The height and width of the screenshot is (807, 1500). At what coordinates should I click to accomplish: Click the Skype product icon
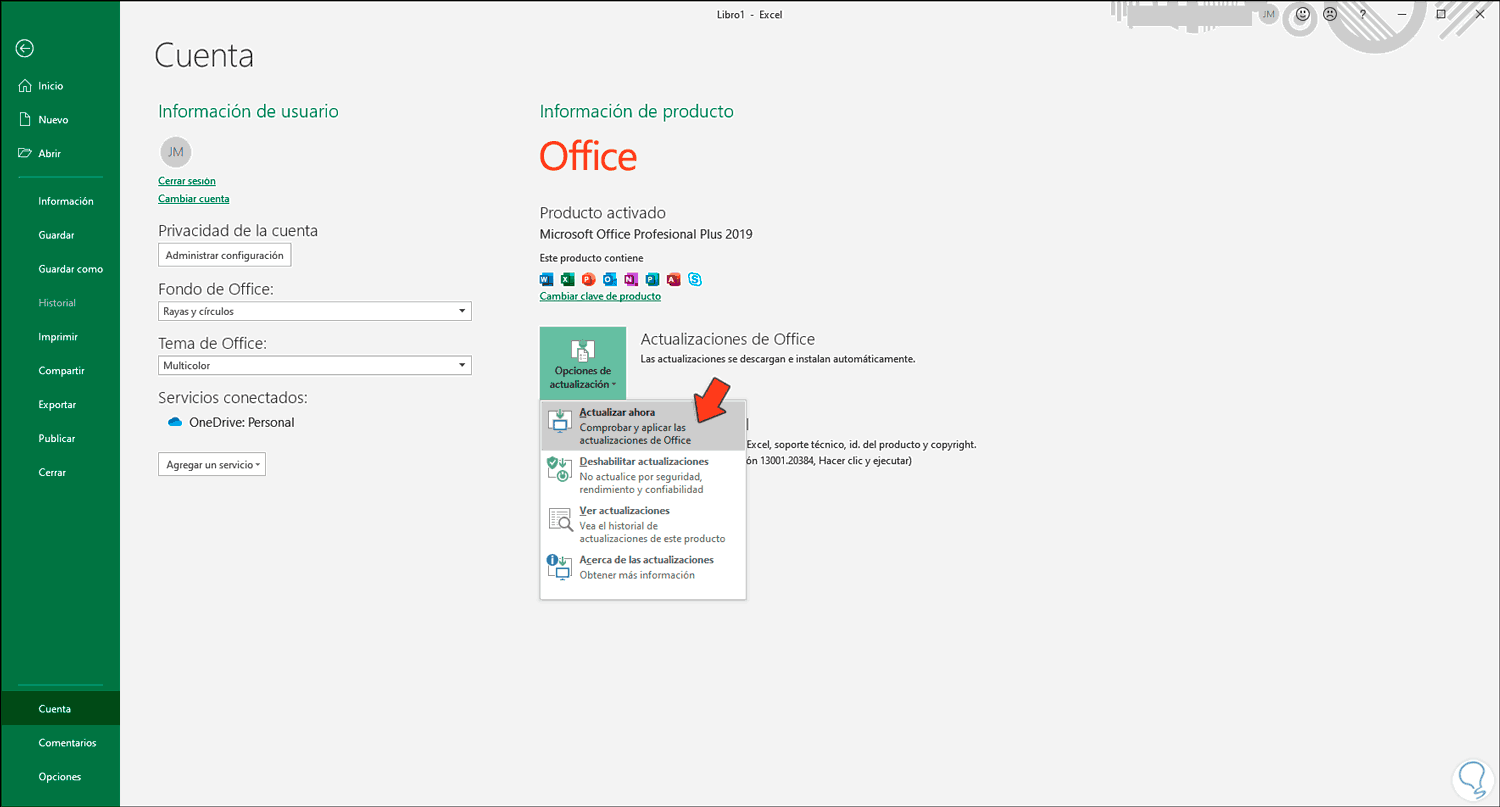(x=695, y=279)
